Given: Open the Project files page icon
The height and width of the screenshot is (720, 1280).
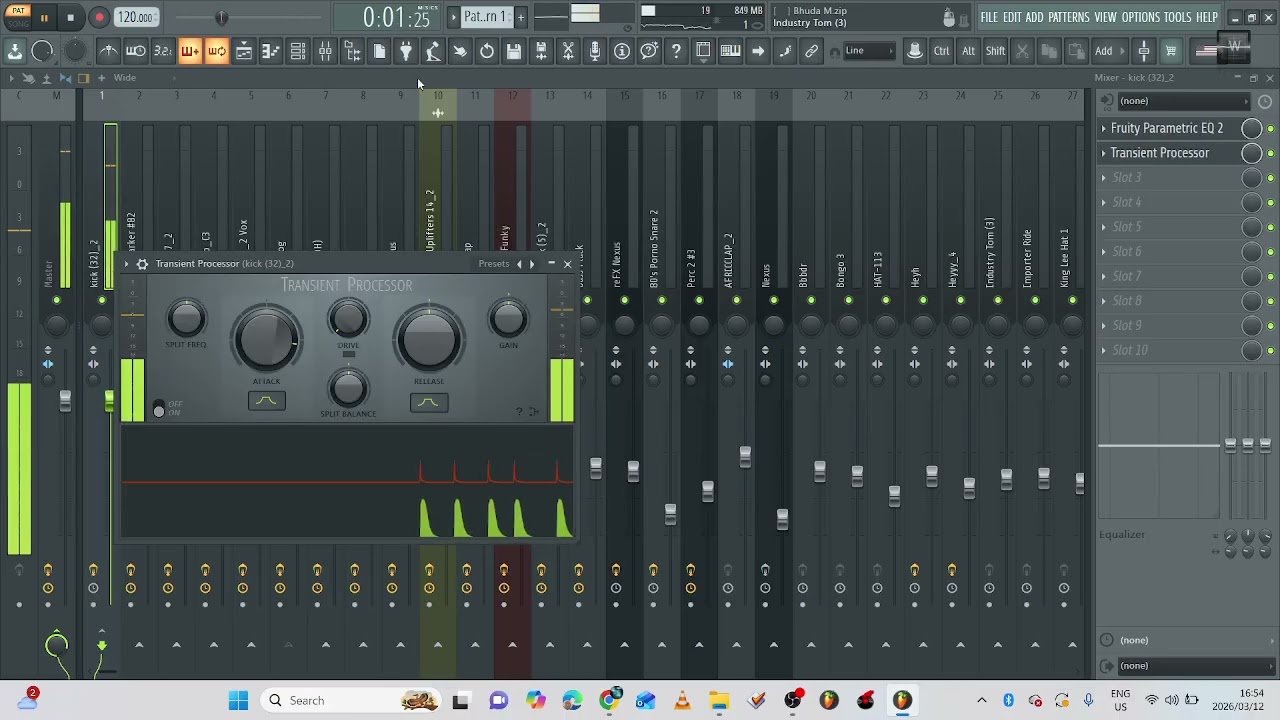Looking at the screenshot, I should click(x=379, y=51).
